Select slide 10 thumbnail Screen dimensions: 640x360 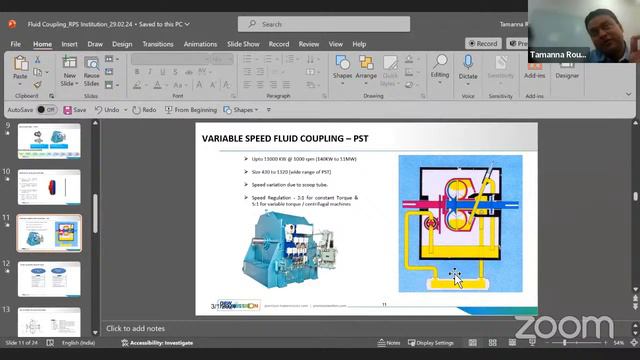point(49,187)
